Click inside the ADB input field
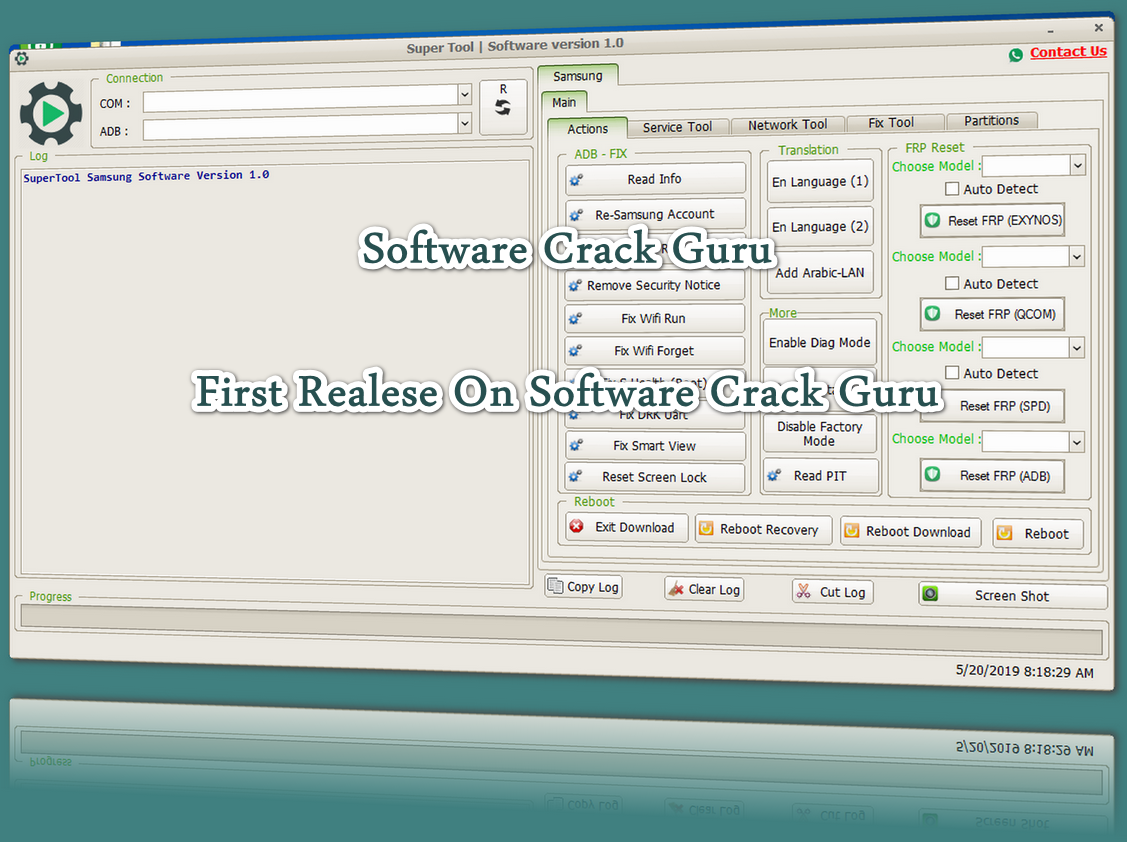Image resolution: width=1127 pixels, height=842 pixels. pos(300,127)
